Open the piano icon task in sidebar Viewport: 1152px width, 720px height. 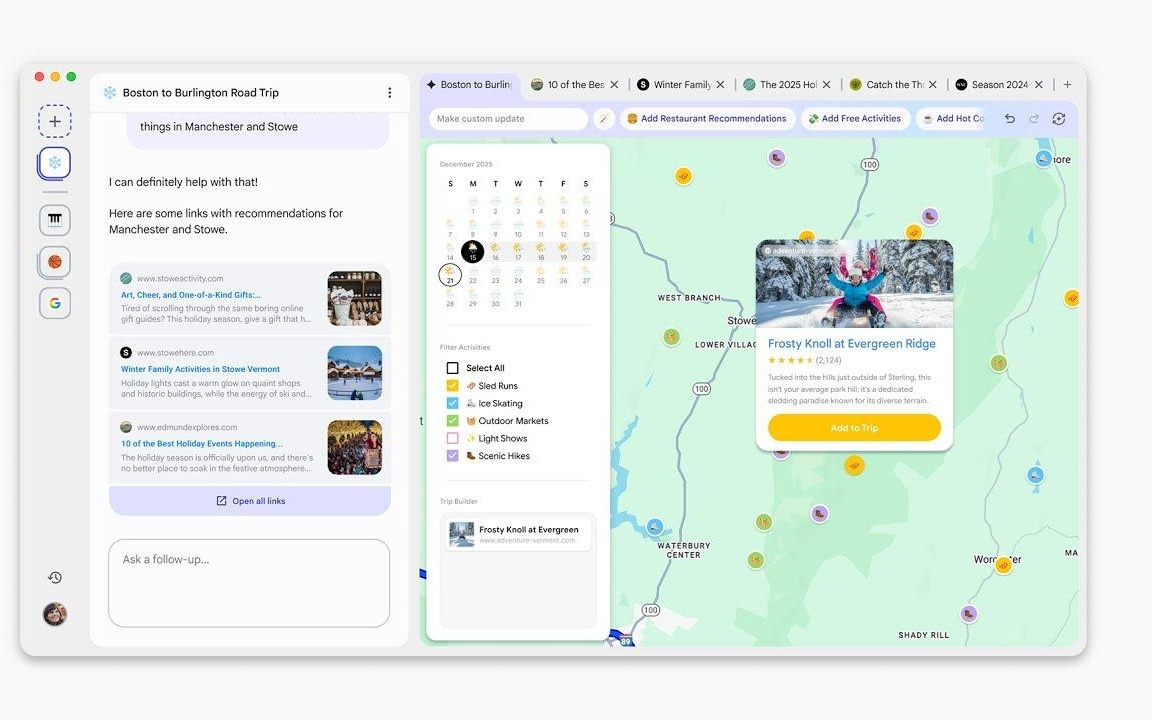click(55, 220)
